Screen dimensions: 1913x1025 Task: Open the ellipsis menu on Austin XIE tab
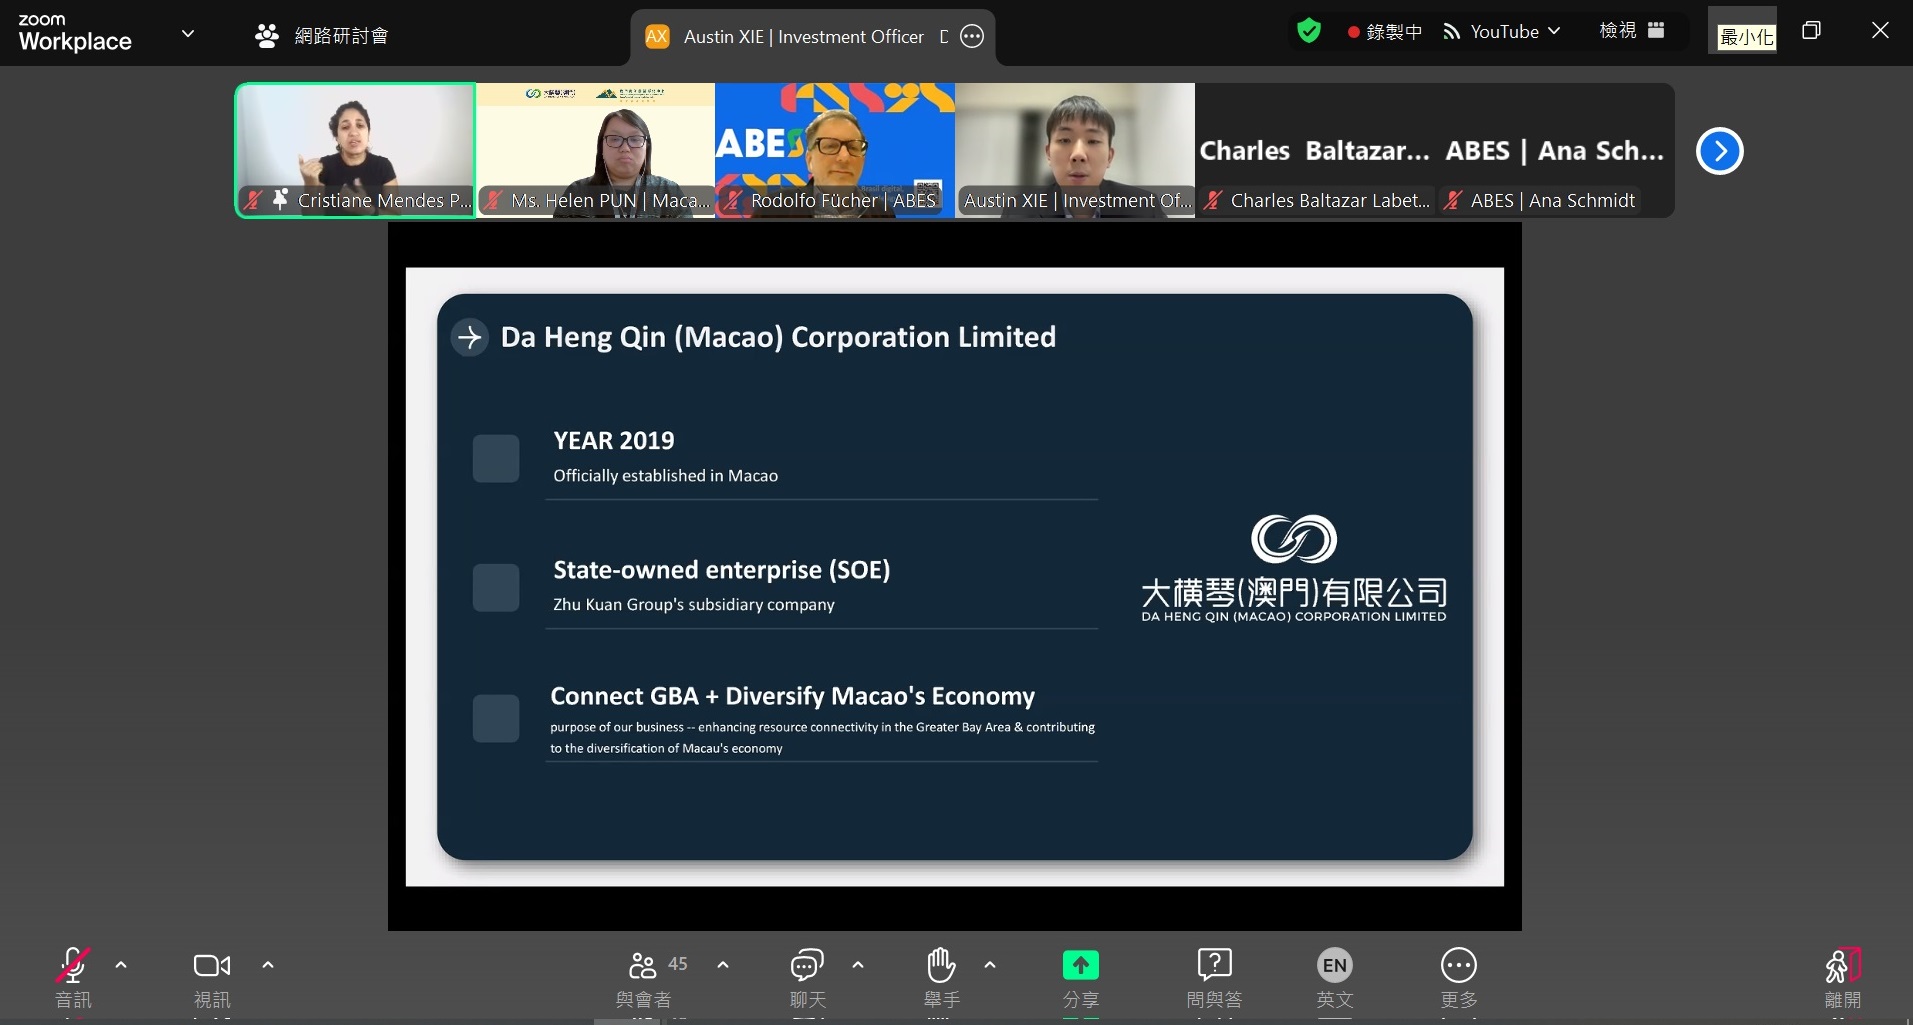pyautogui.click(x=972, y=37)
